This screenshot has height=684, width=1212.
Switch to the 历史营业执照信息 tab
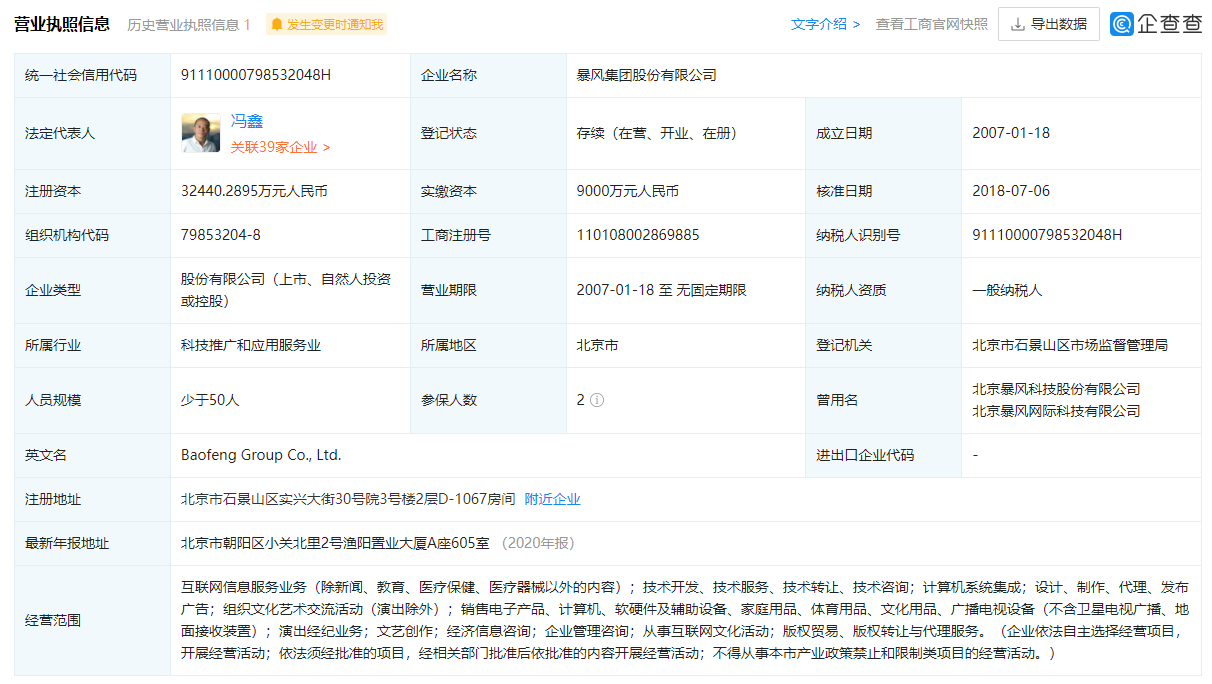[x=188, y=24]
